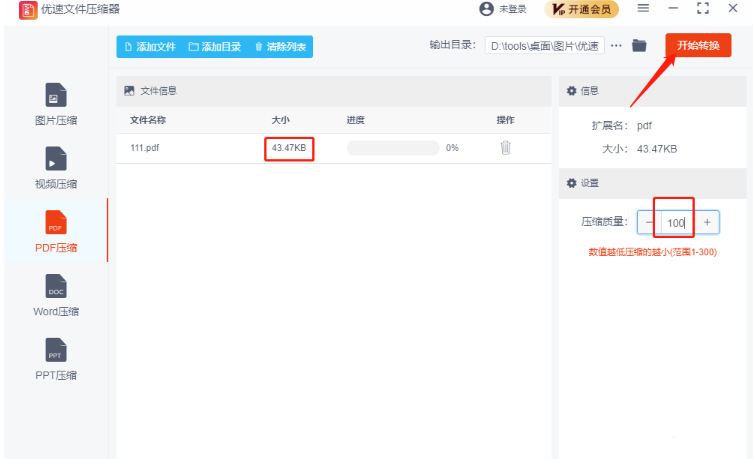
Task: Start conversion with 开始转换 button
Action: pyautogui.click(x=698, y=46)
